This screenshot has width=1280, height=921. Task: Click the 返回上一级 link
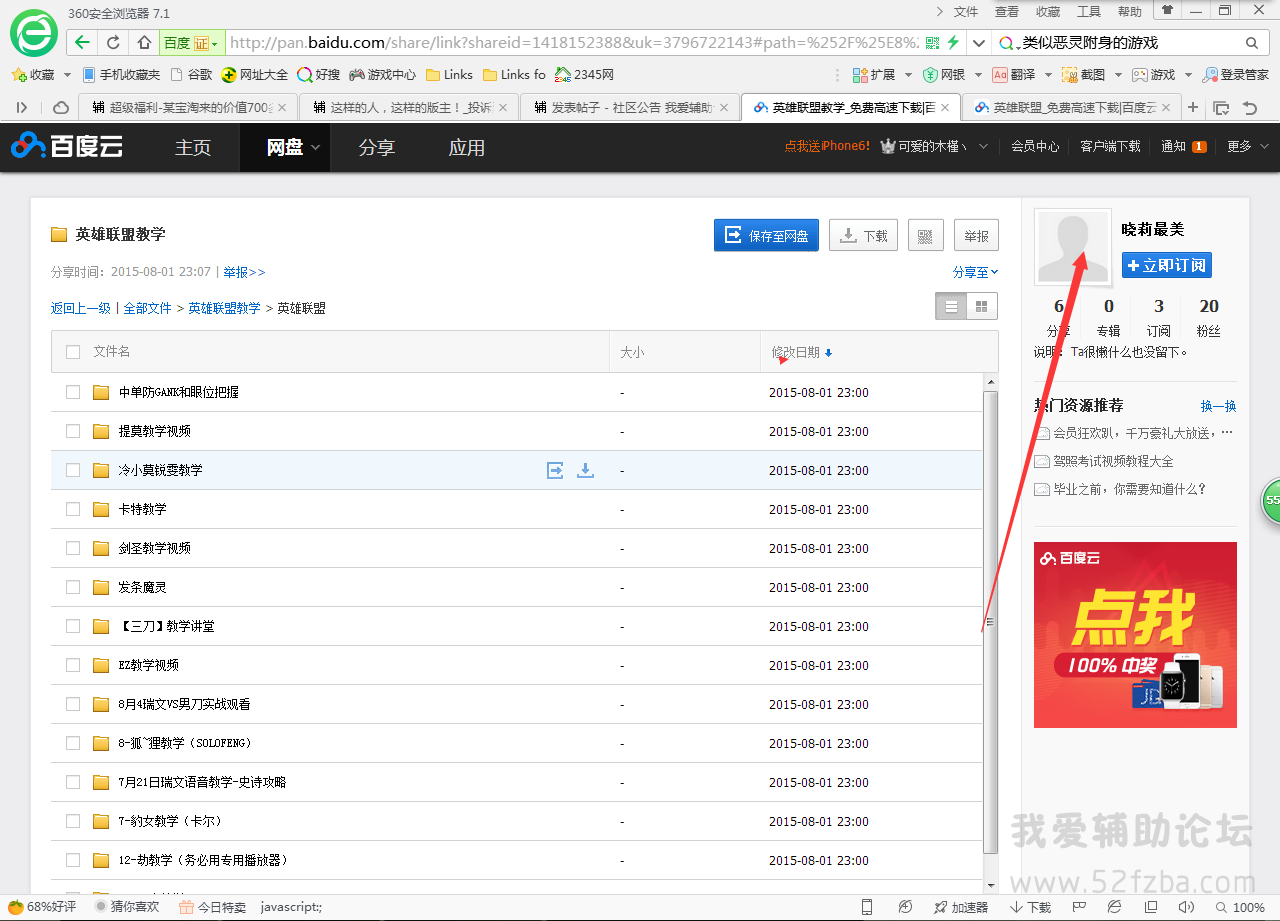click(x=81, y=309)
